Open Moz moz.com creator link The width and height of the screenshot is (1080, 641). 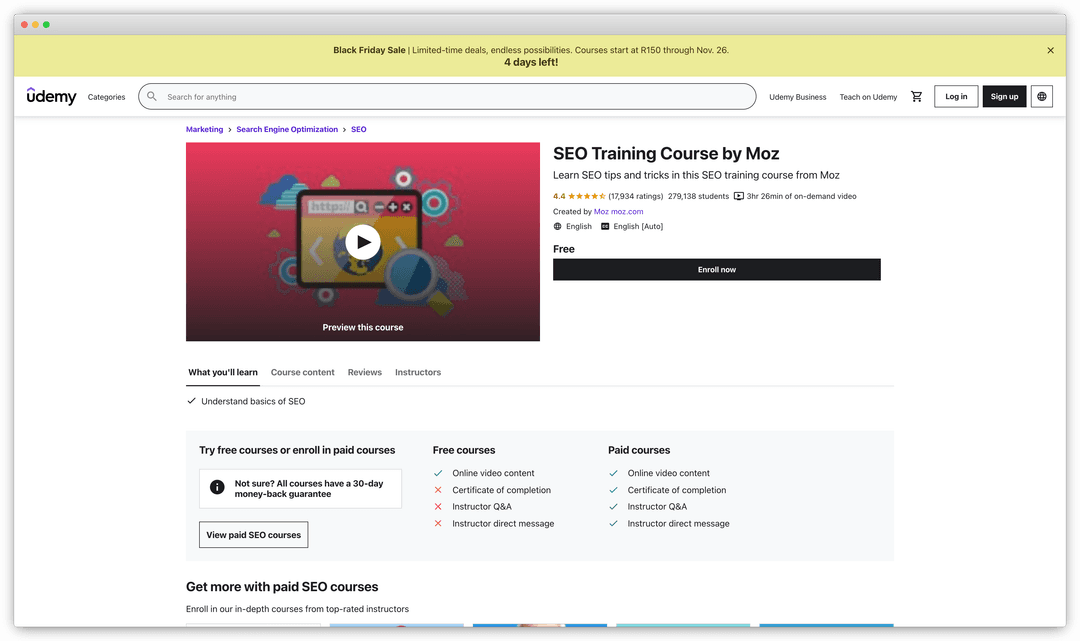tap(619, 211)
